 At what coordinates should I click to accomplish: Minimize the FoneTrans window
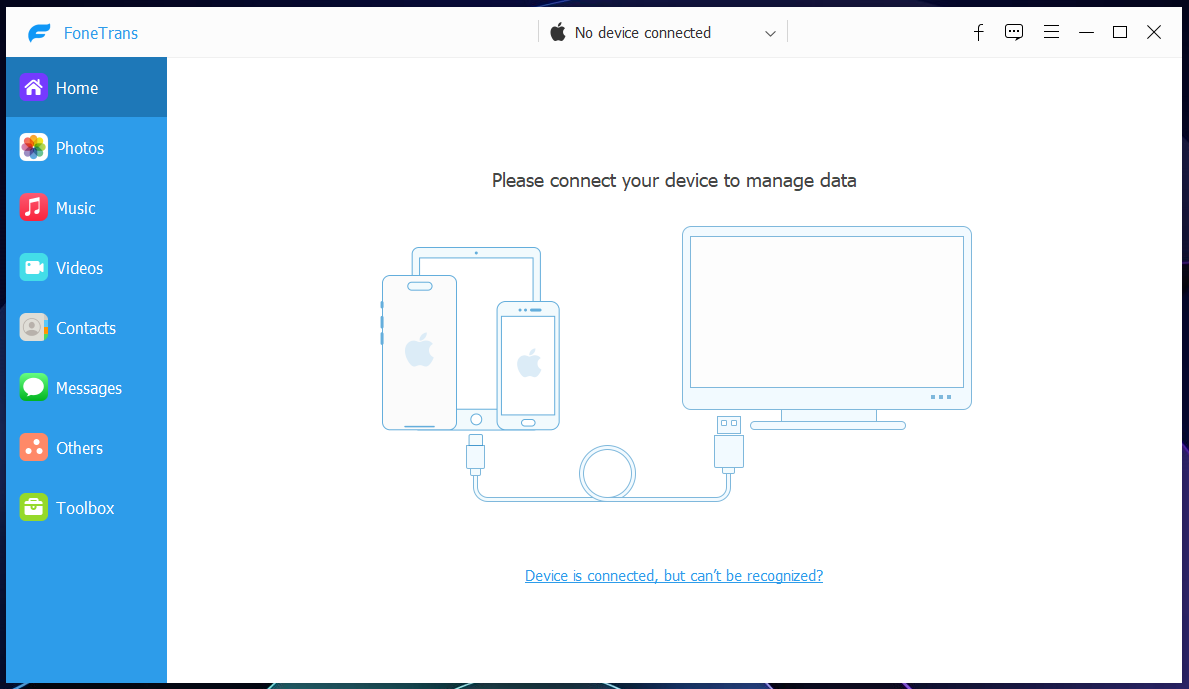[1087, 32]
